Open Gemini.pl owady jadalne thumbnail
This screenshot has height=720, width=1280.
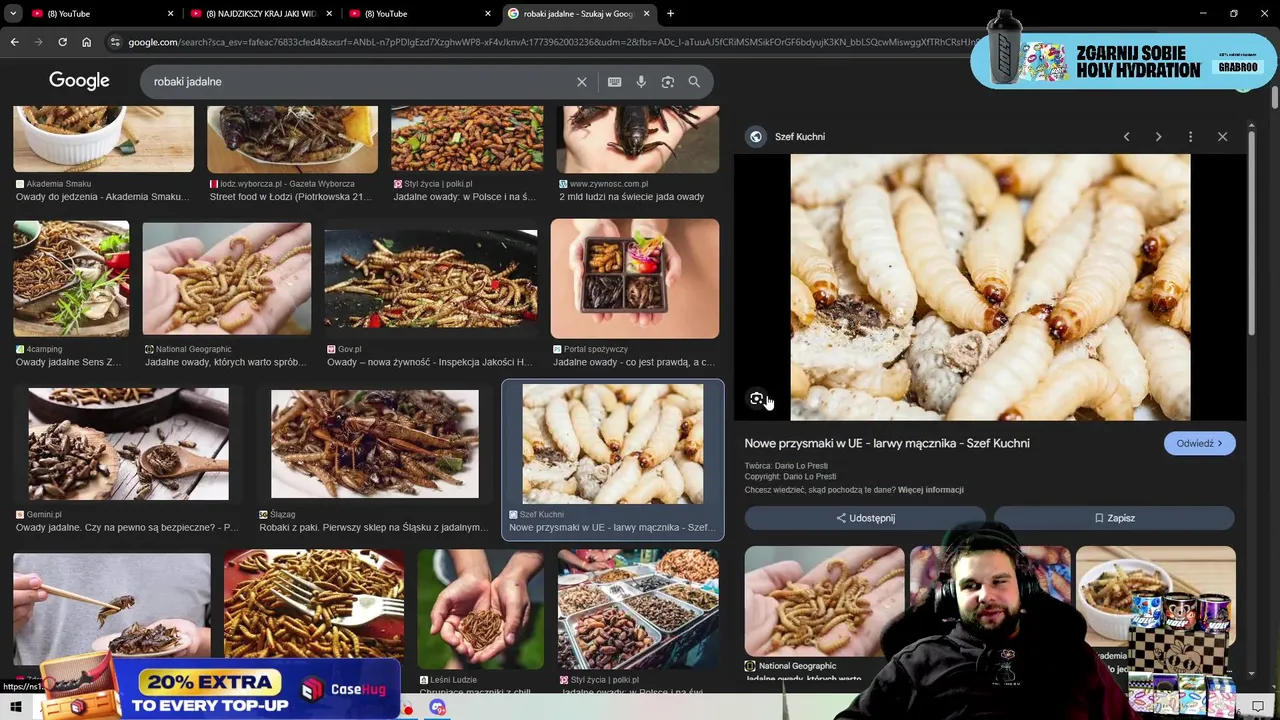pos(128,444)
